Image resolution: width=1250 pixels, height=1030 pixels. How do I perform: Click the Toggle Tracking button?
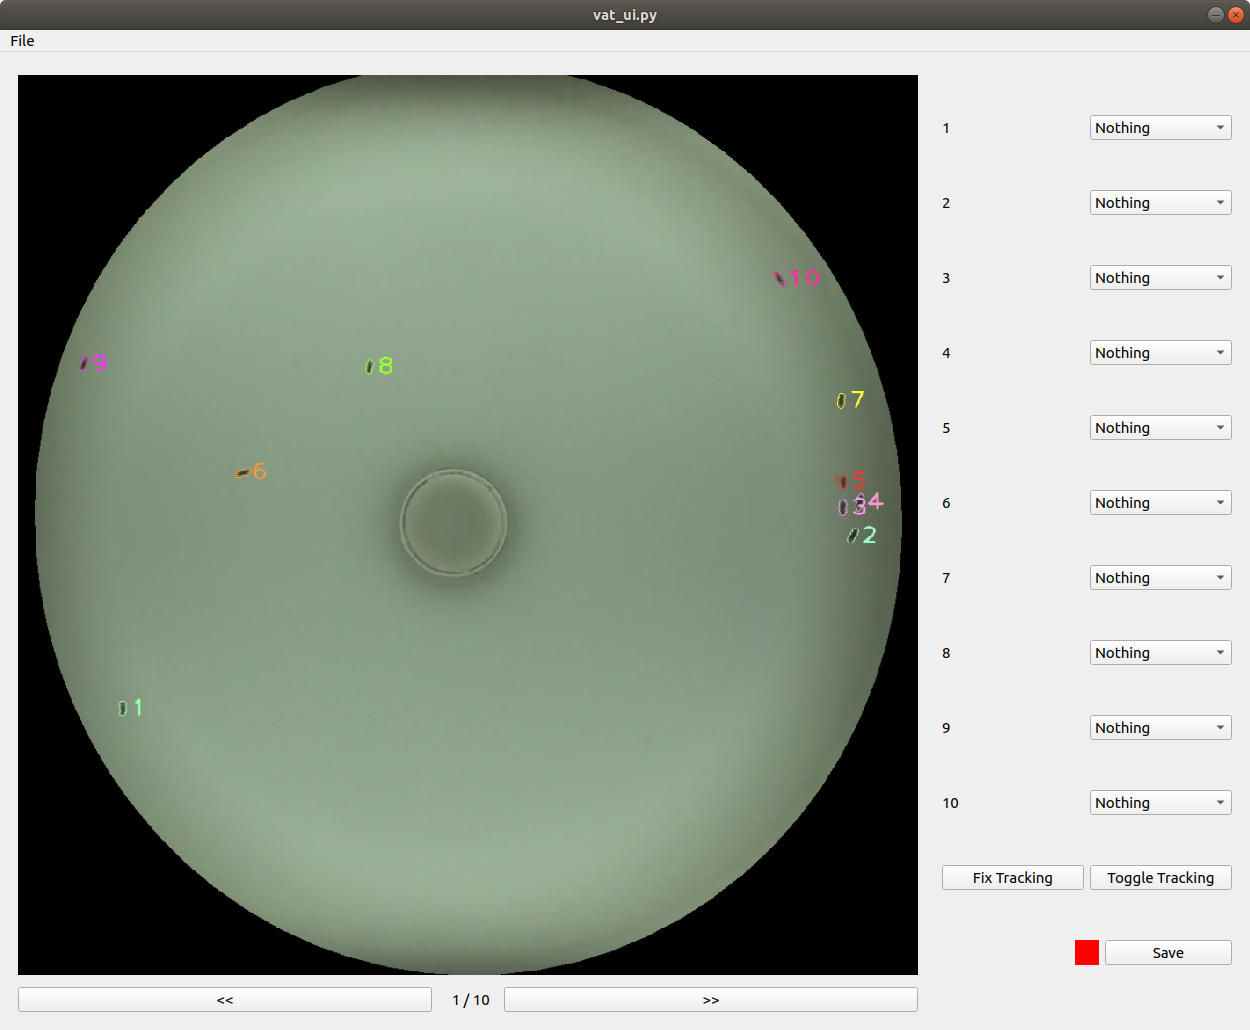tap(1160, 878)
